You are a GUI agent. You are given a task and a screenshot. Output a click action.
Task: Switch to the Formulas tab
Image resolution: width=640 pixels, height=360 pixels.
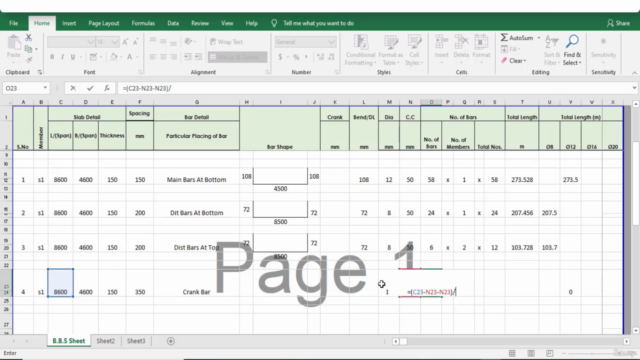point(143,23)
